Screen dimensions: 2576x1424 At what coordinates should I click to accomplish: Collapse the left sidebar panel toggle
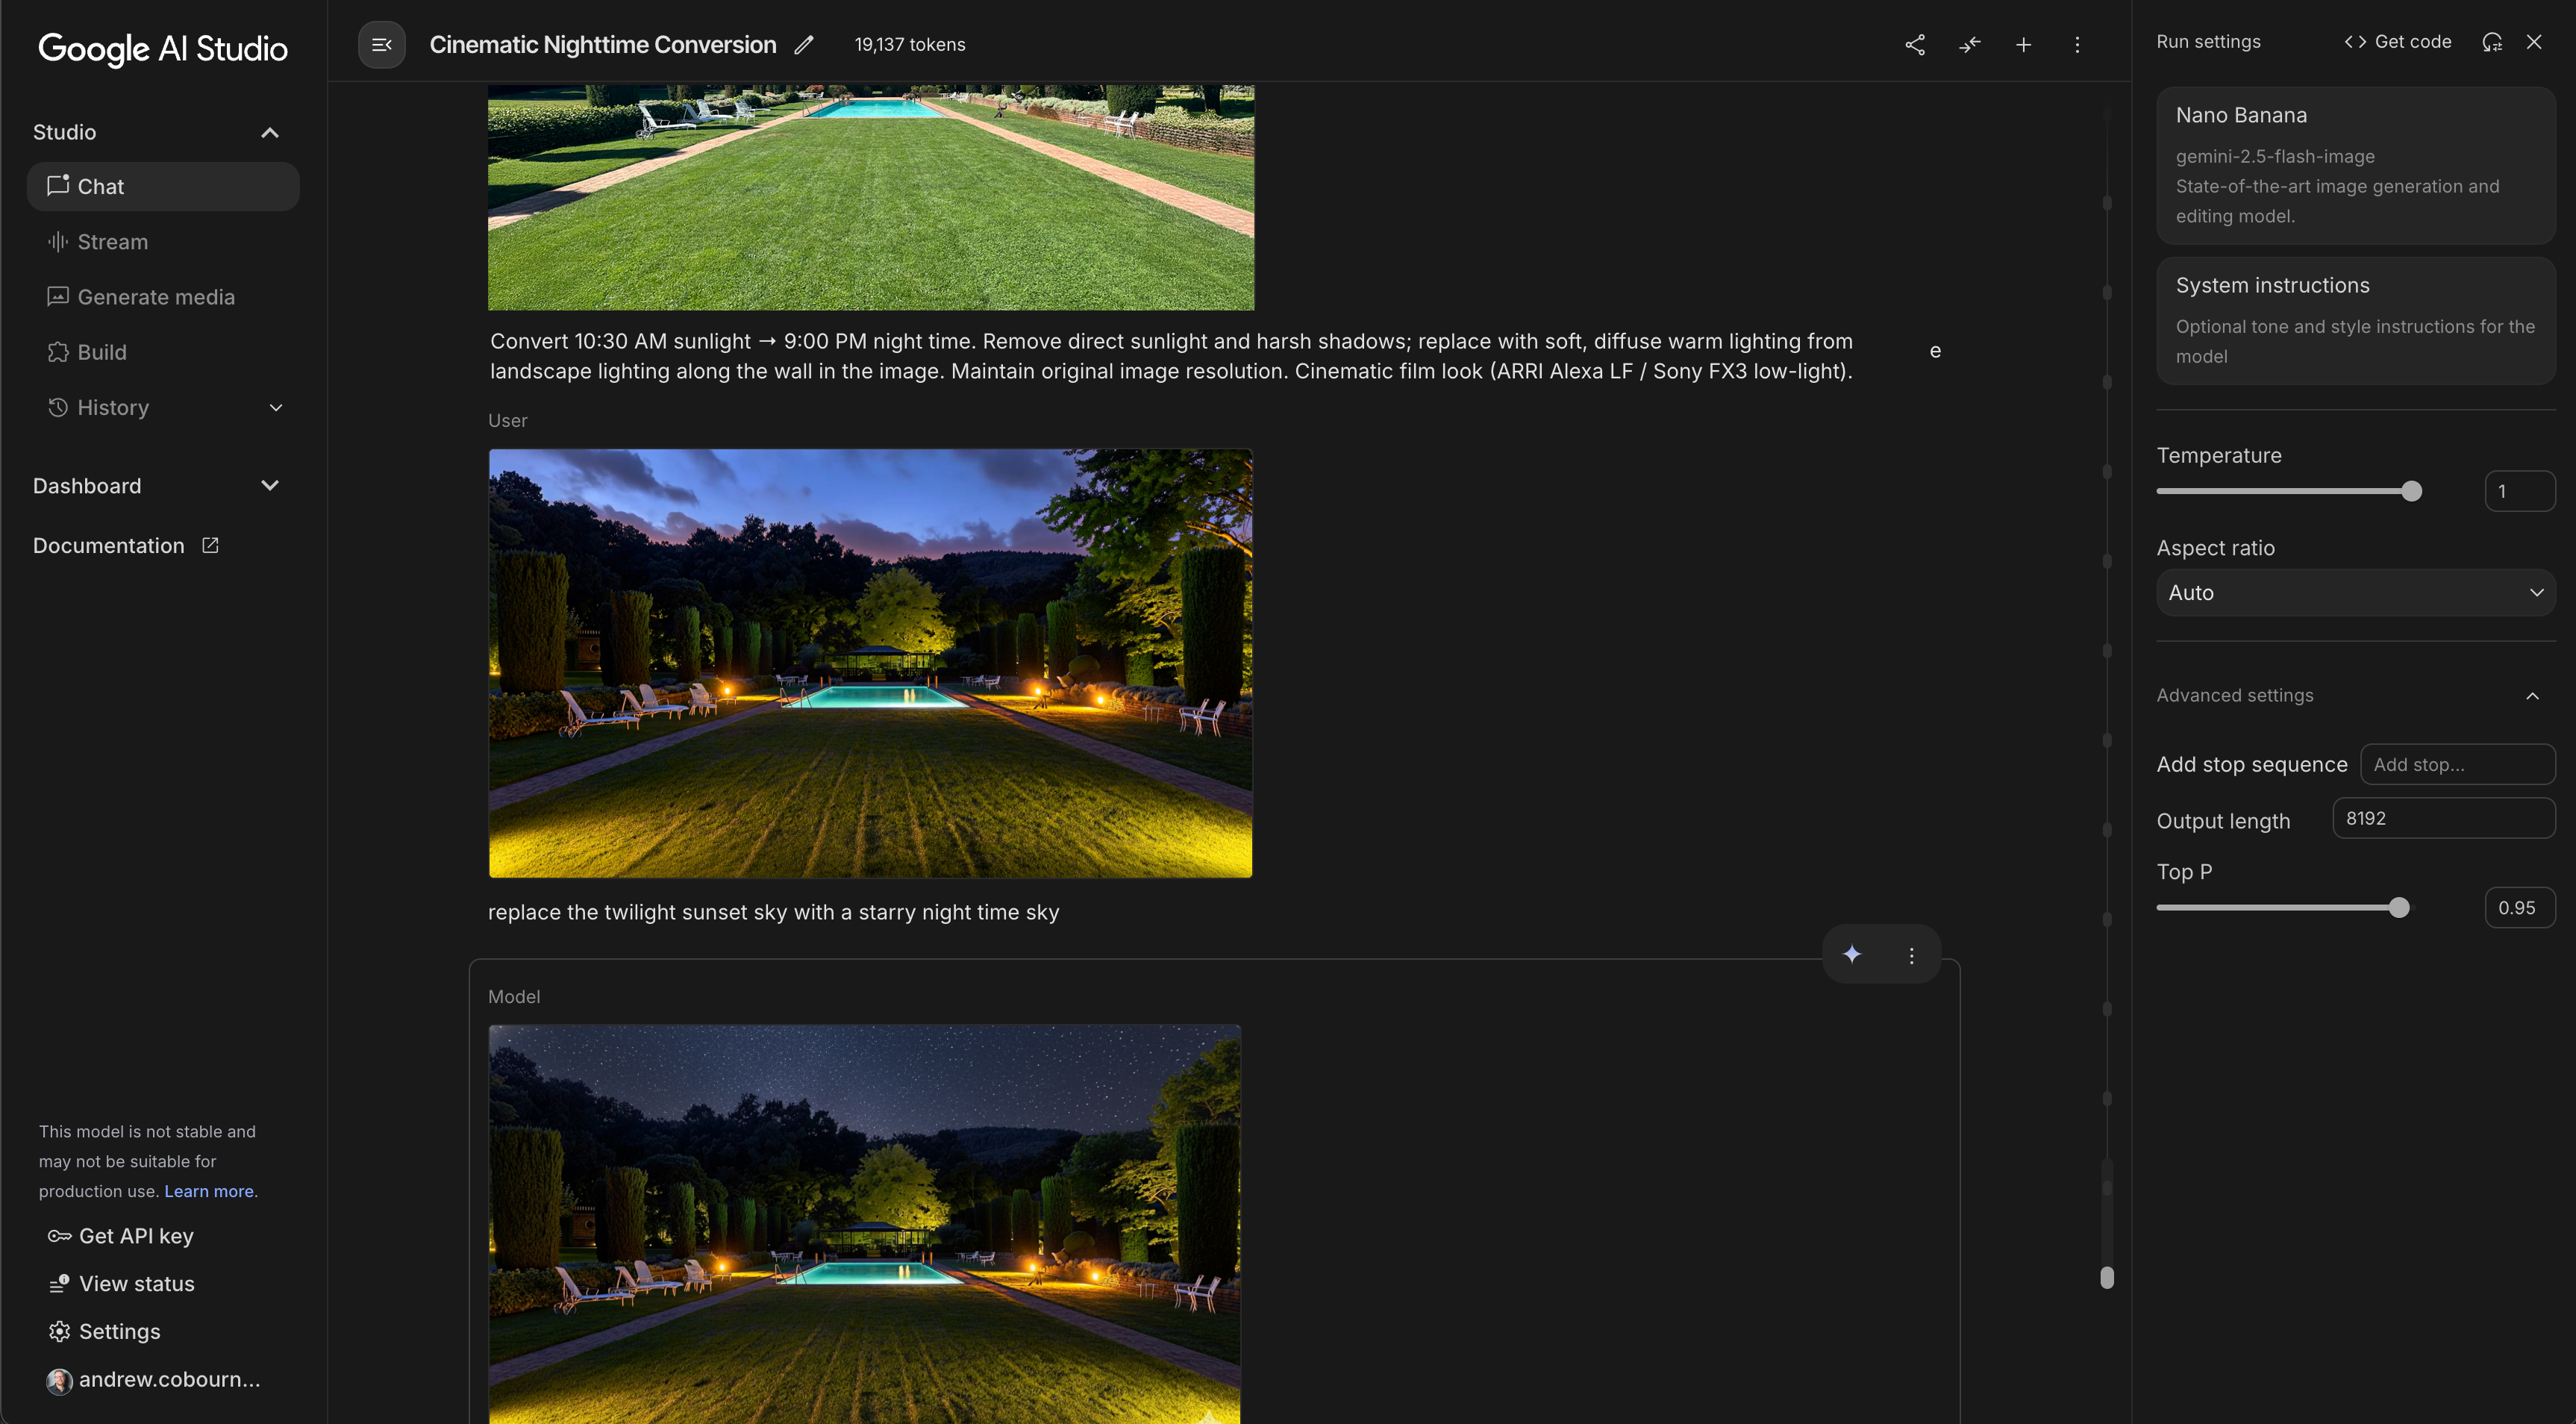[381, 45]
